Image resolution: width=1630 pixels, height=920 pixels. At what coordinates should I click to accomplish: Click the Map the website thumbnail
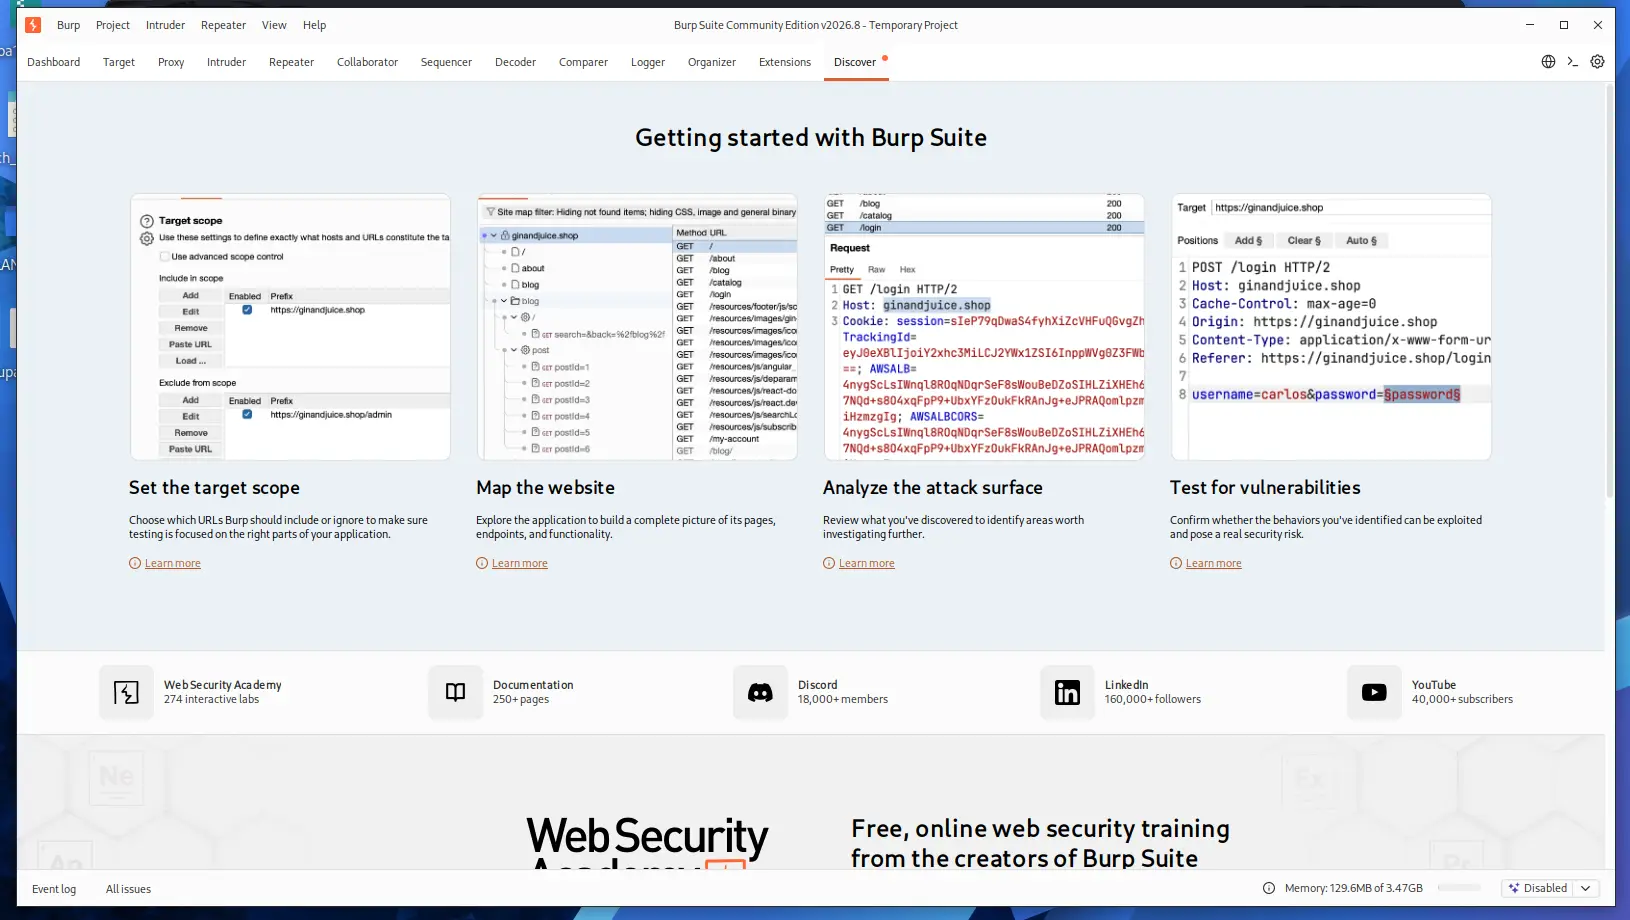coord(637,327)
